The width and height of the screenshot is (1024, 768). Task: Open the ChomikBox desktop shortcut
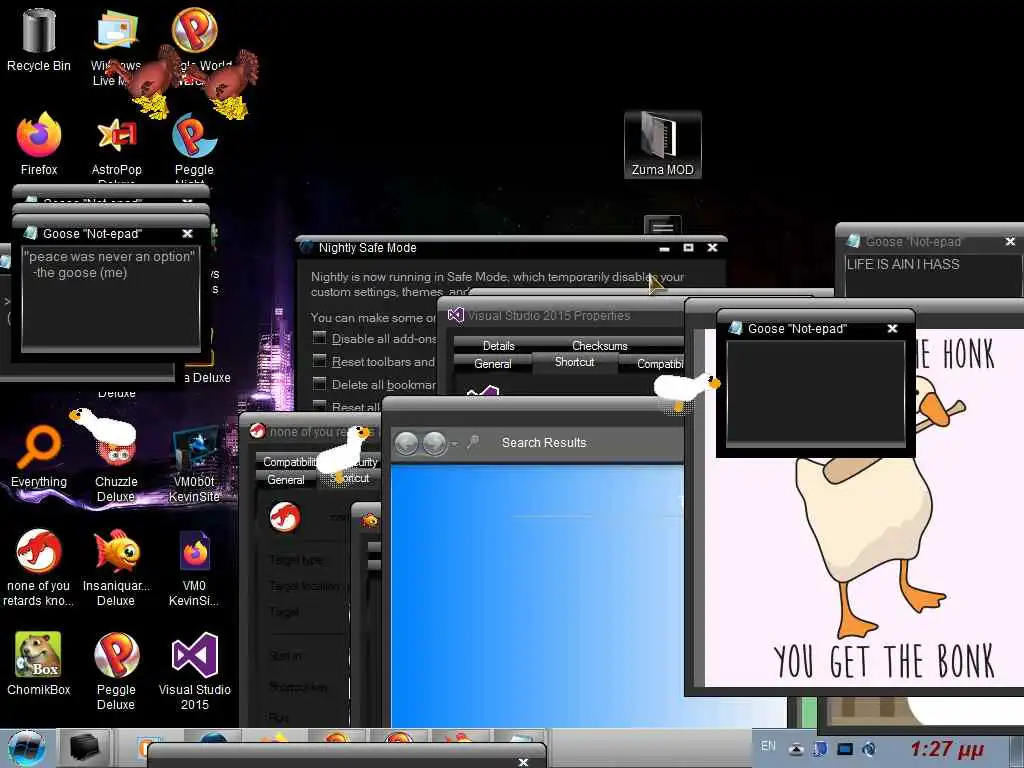[x=39, y=663]
